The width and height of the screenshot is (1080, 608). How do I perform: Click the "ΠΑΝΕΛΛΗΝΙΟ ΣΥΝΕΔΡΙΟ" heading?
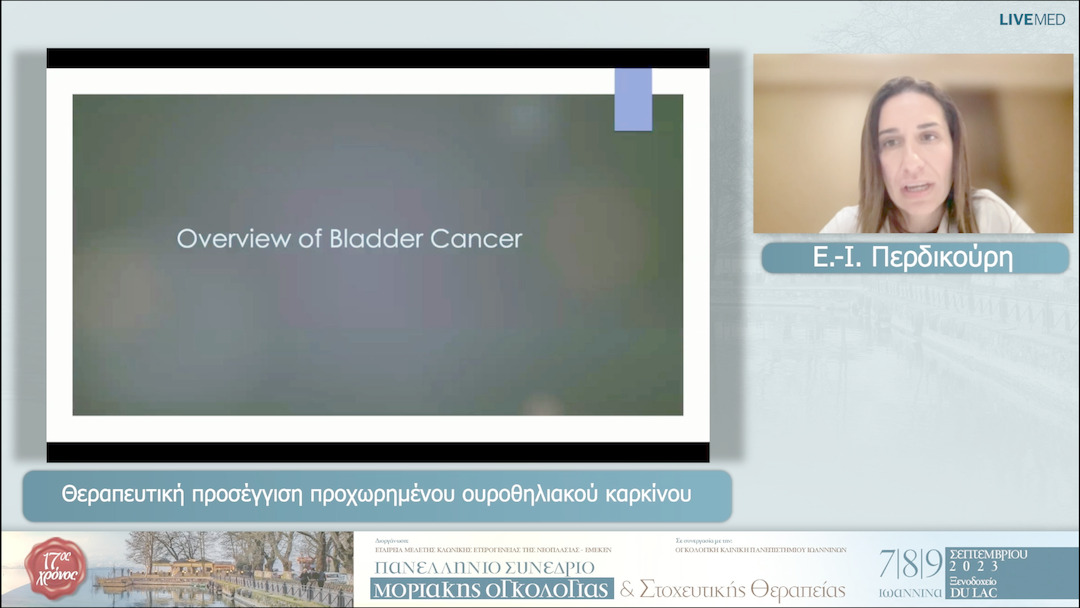(x=484, y=568)
